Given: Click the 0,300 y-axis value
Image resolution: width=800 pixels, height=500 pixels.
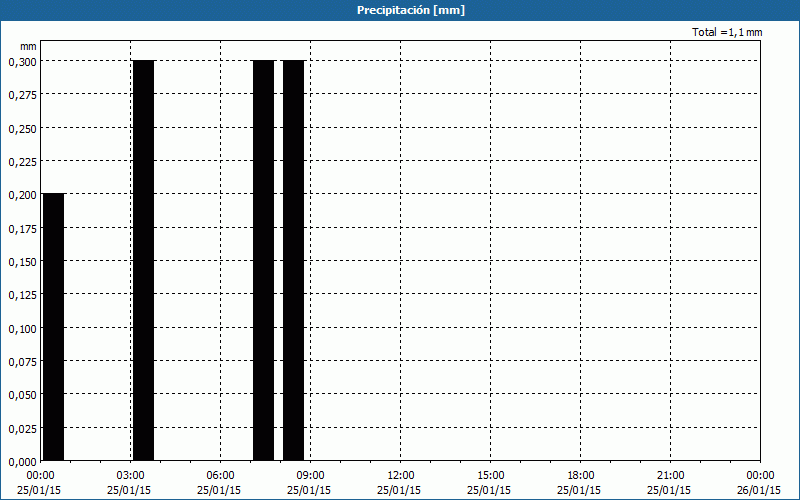Looking at the screenshot, I should [x=22, y=62].
